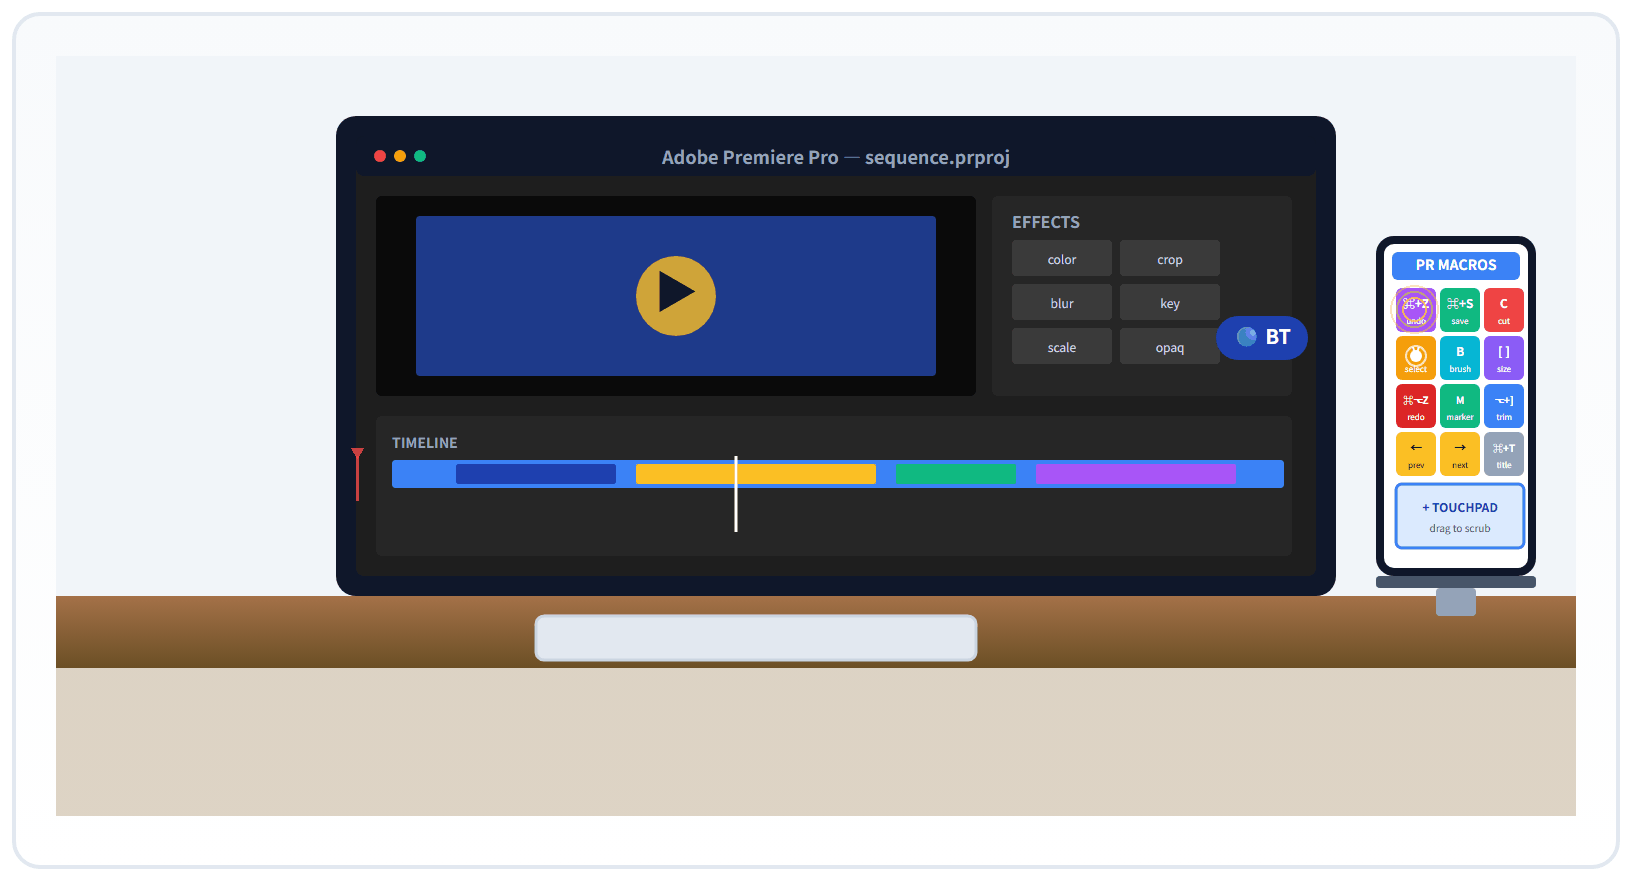1632x881 pixels.
Task: Click the EFFECTS panel heading
Action: click(x=1046, y=222)
